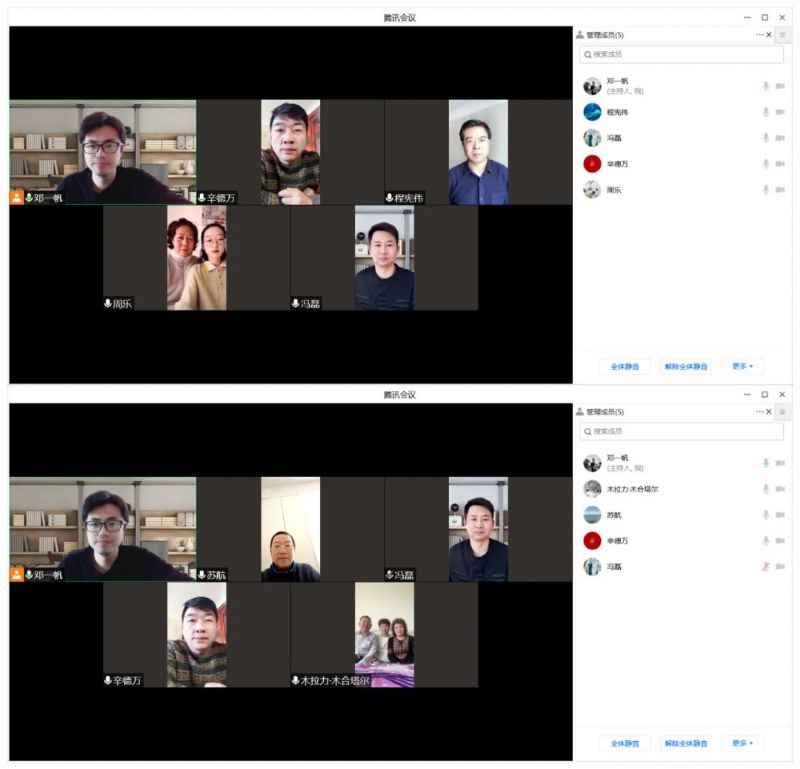Open hamburger menu in upper member panel
Image resolution: width=800 pixels, height=769 pixels.
(782, 35)
